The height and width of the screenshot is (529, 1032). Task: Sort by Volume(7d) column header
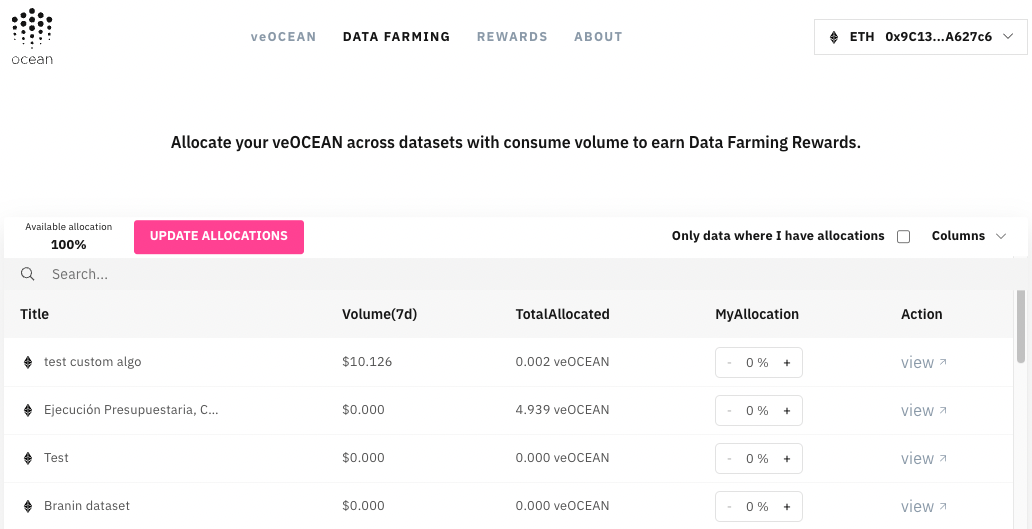380,315
